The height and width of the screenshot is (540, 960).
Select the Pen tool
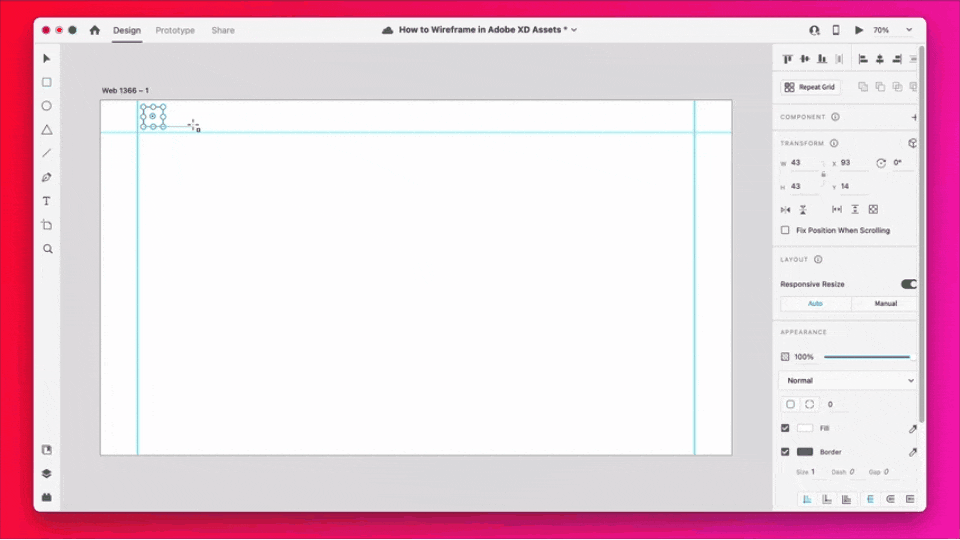click(47, 178)
